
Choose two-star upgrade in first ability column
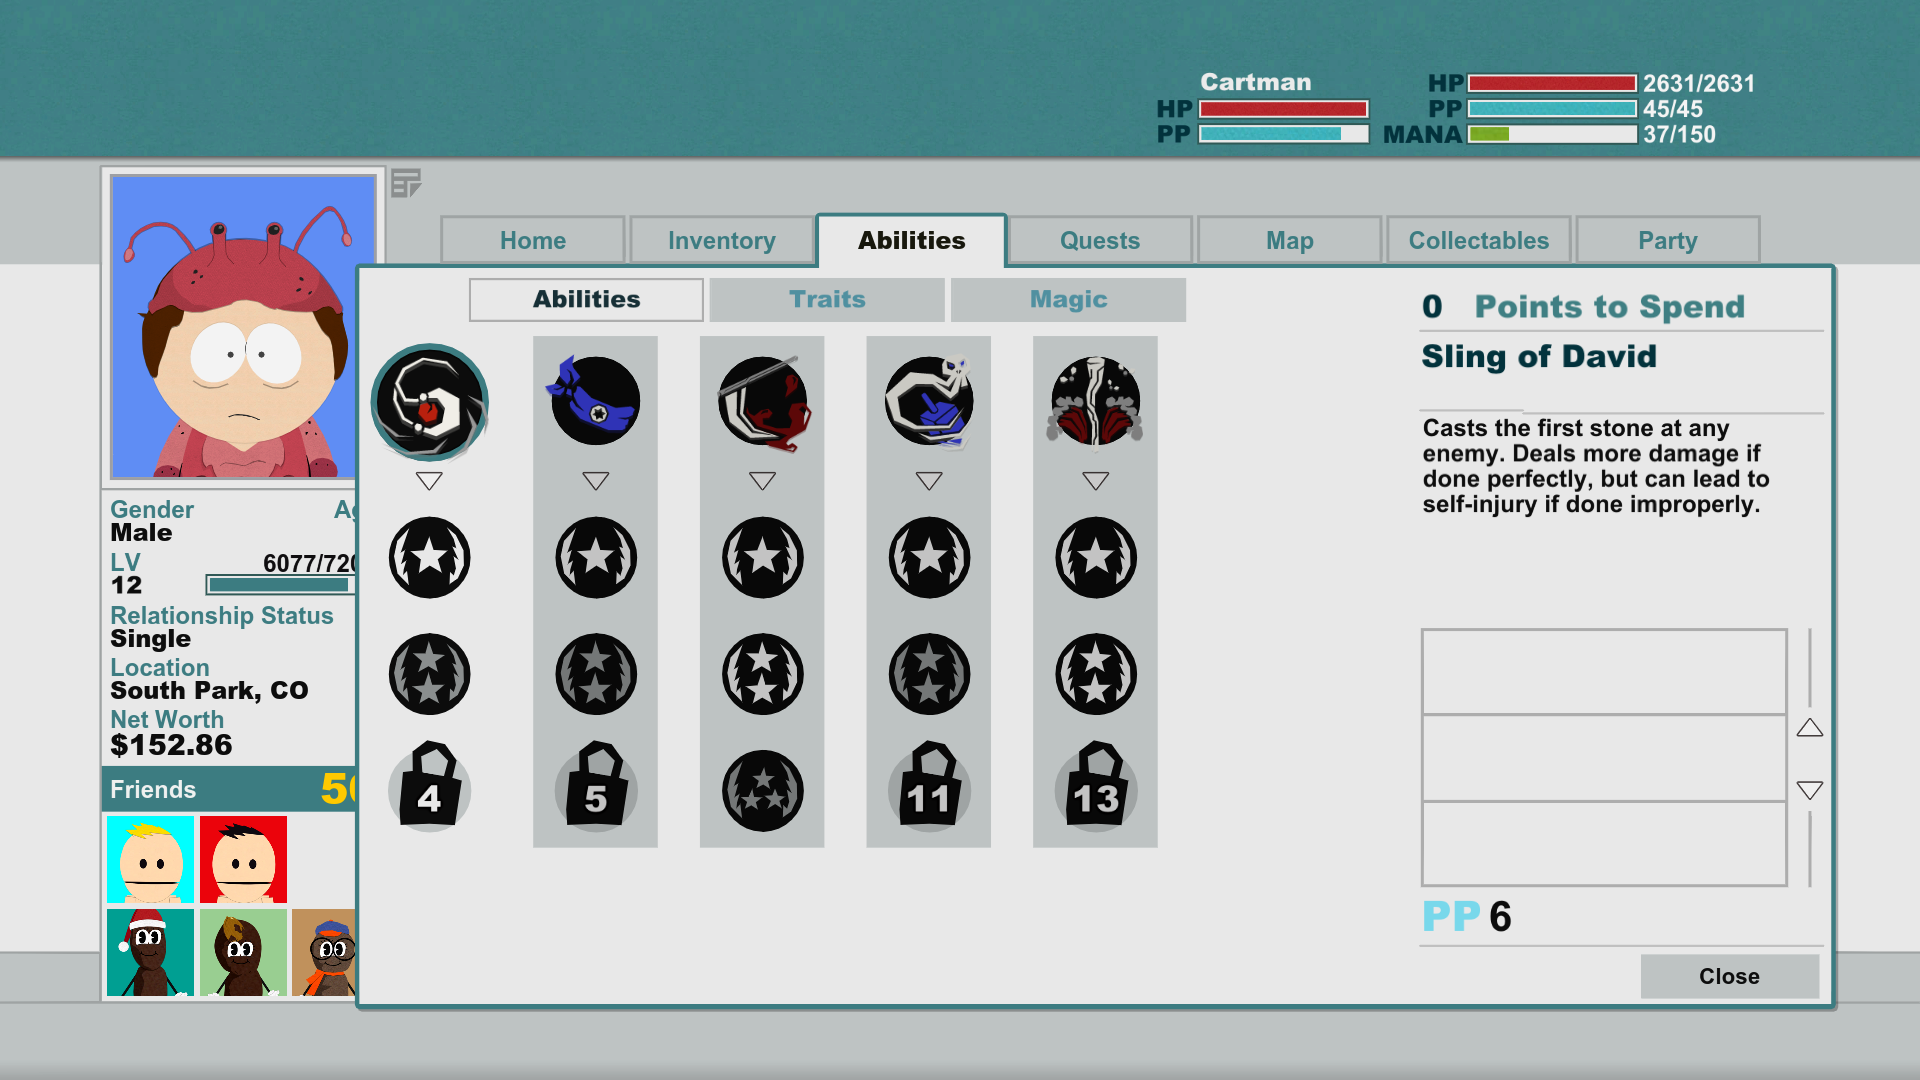point(430,674)
